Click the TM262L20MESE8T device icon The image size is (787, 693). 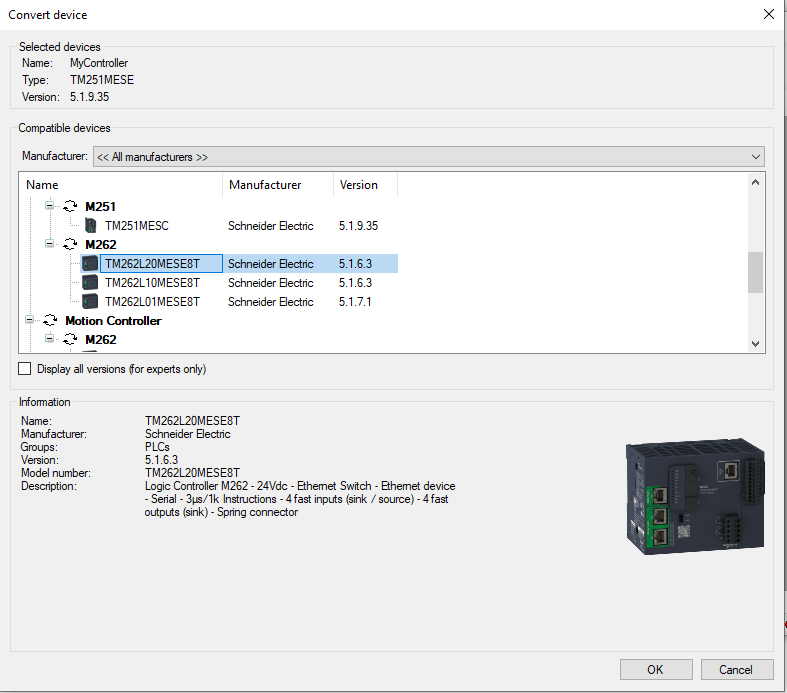tap(90, 263)
